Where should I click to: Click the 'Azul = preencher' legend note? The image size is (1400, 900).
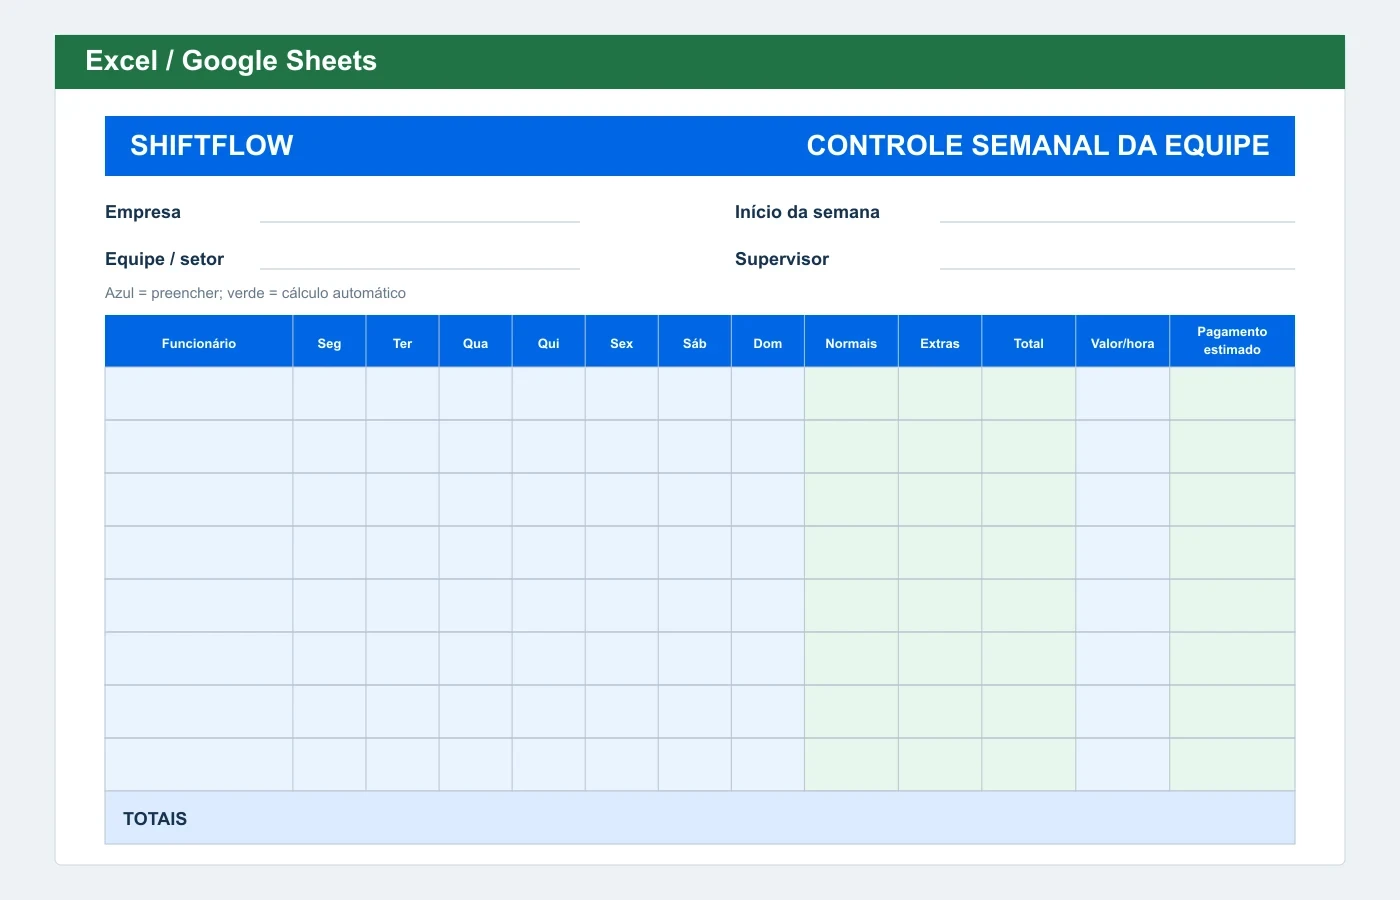click(255, 293)
